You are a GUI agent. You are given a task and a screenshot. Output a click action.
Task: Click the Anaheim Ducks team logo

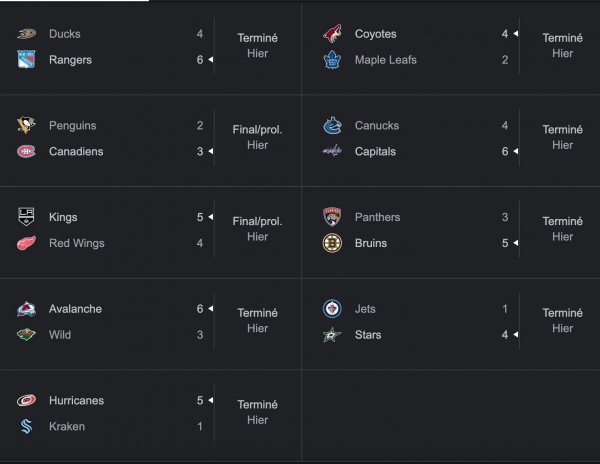coord(26,34)
